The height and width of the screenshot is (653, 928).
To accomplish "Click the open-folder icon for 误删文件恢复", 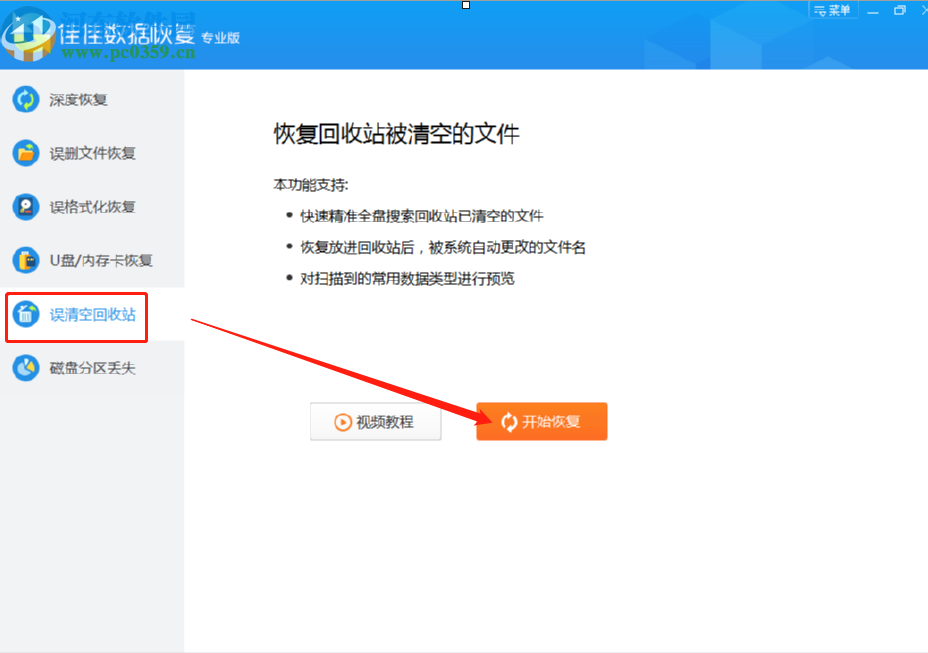I will pos(23,152).
